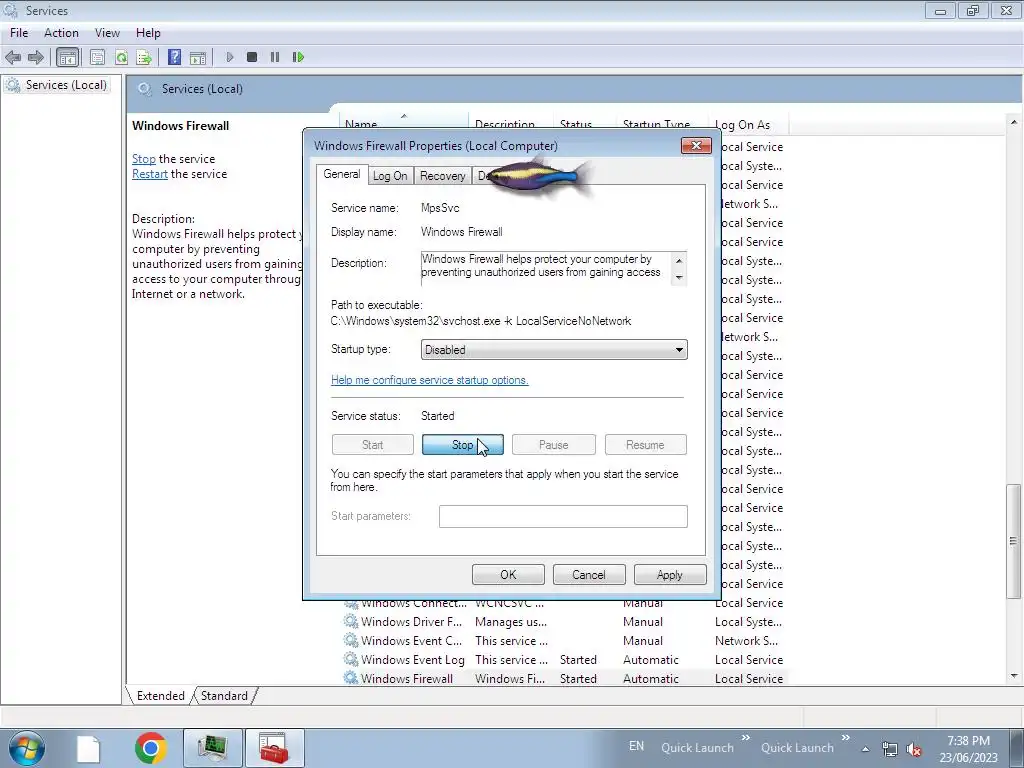Open the Windows Start orb

pos(27,748)
